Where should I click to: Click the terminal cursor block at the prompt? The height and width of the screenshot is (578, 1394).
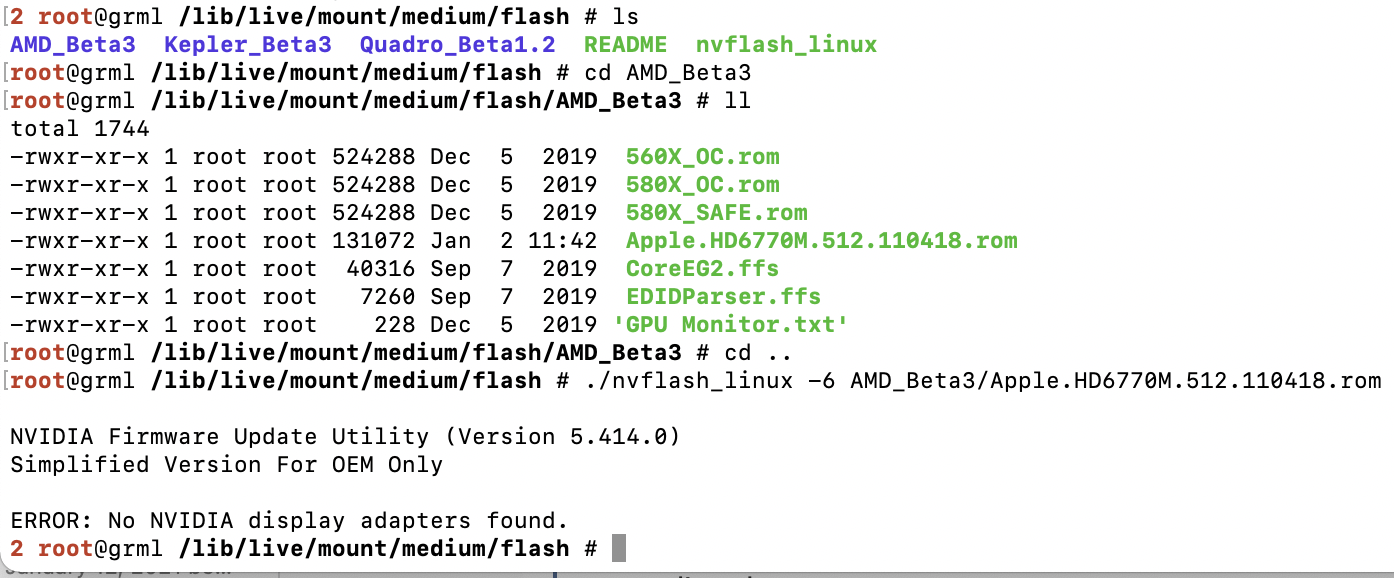[618, 548]
